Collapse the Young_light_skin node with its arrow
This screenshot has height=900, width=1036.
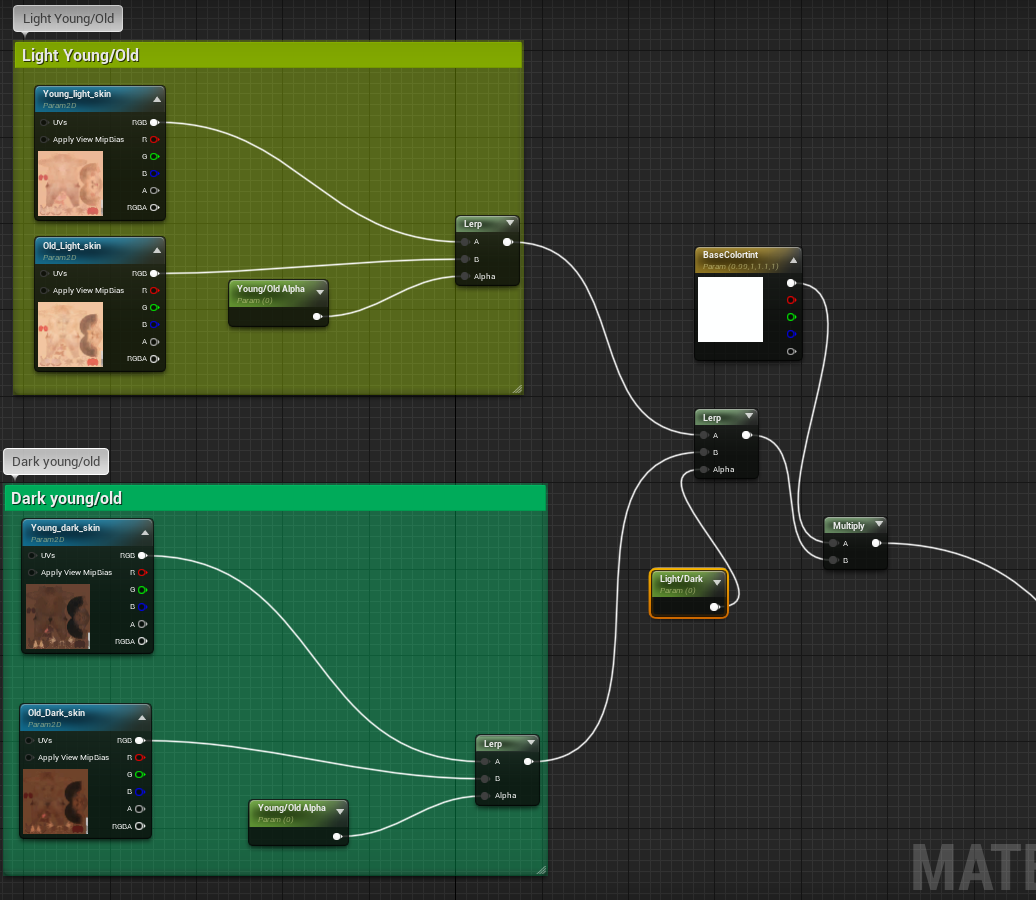[157, 98]
